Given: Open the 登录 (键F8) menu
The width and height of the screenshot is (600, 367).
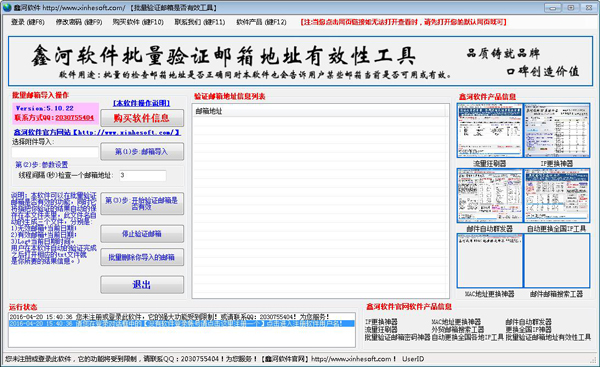Looking at the screenshot, I should coord(28,22).
